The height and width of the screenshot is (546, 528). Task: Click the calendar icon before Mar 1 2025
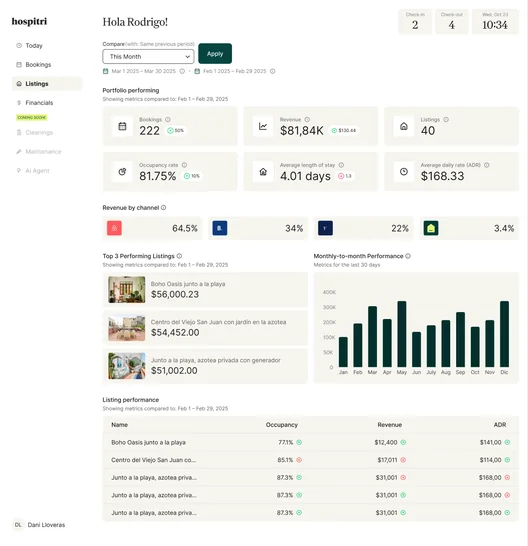pos(106,71)
